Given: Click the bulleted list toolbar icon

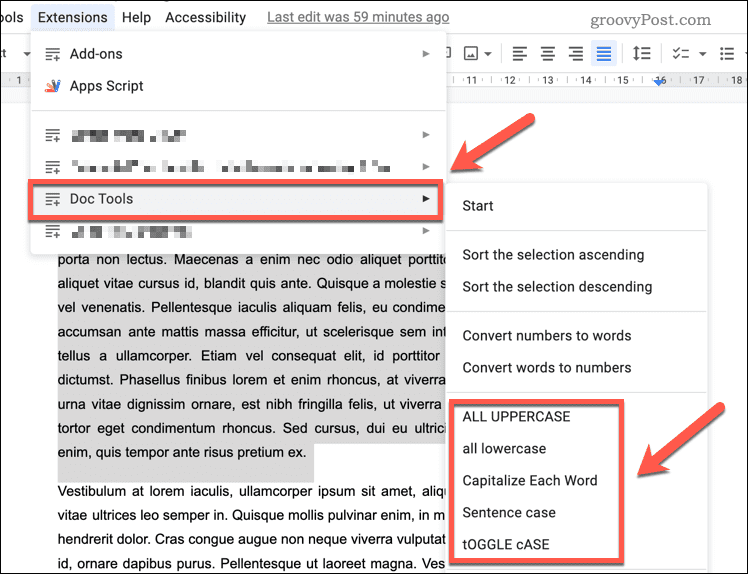Looking at the screenshot, I should point(727,53).
